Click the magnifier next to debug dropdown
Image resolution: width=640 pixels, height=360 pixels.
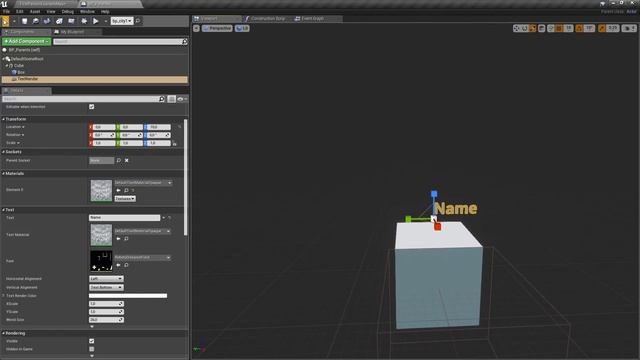138,21
